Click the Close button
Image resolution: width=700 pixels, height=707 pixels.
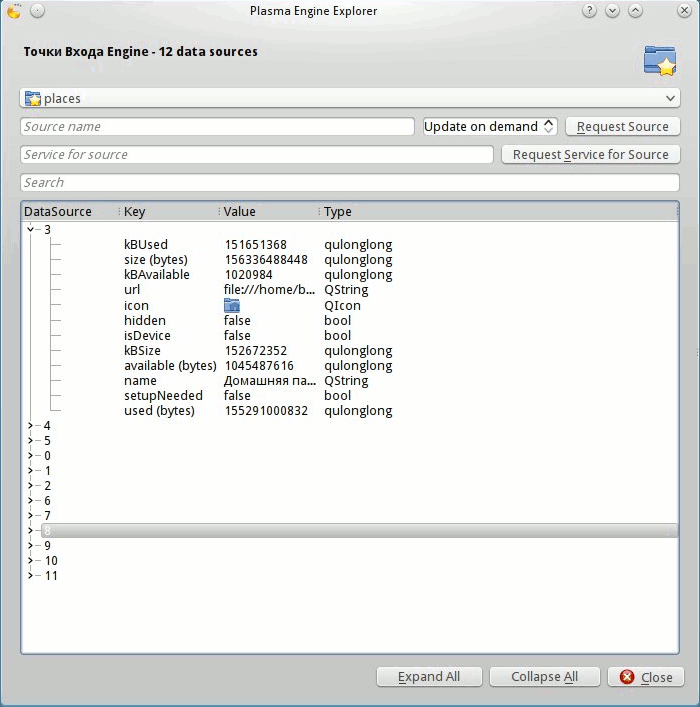(646, 677)
